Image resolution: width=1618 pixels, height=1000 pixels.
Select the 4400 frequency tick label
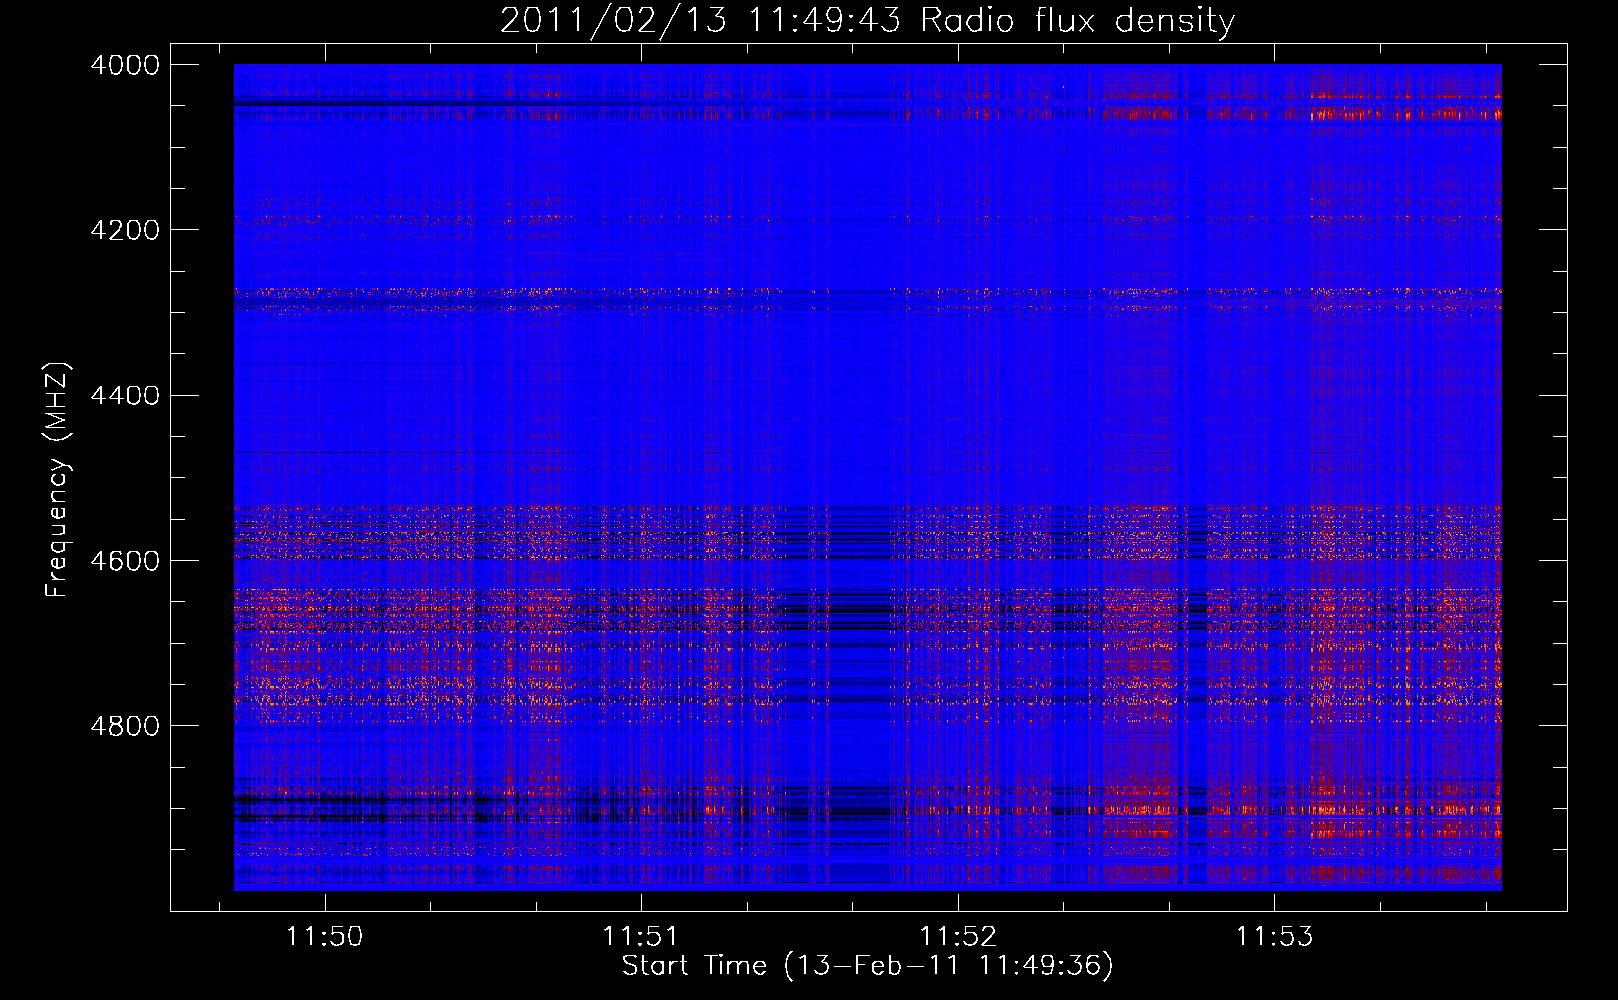[x=125, y=396]
